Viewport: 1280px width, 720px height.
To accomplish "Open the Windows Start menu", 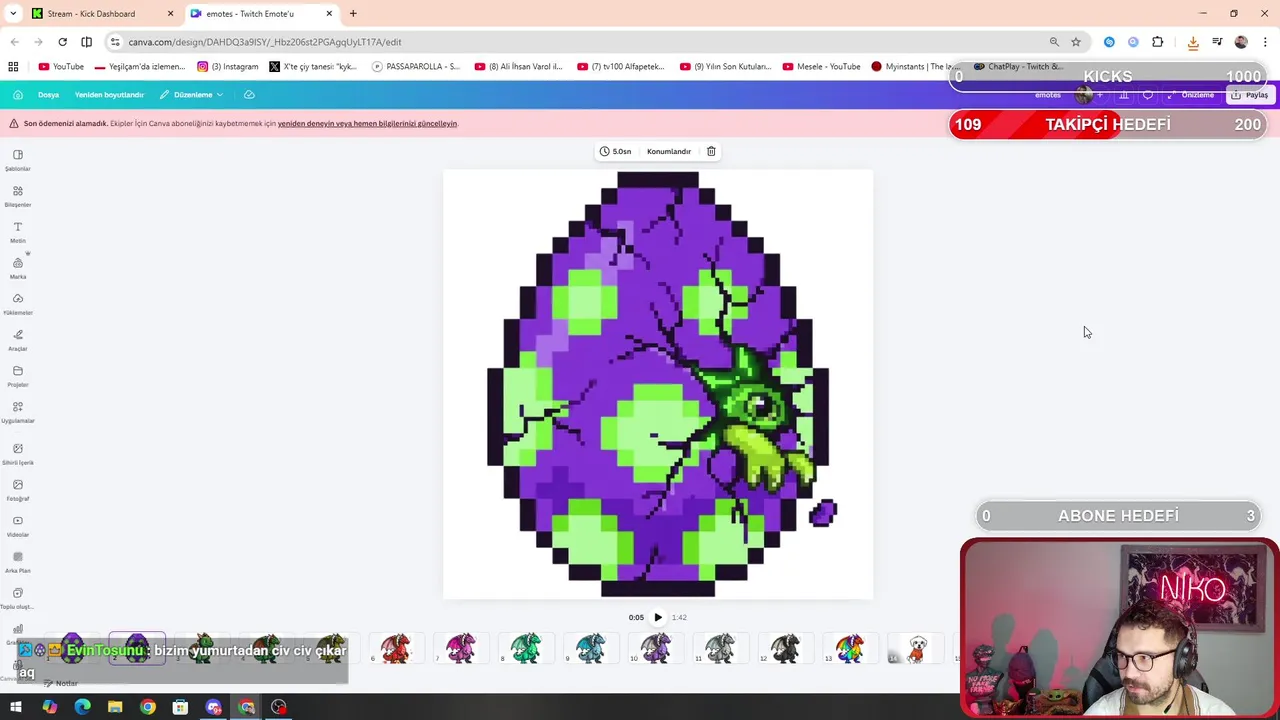I will [x=16, y=707].
